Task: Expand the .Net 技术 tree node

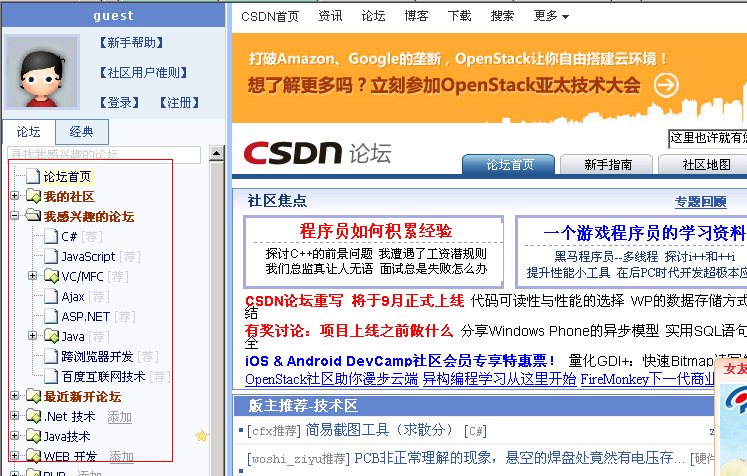Action: (14, 415)
